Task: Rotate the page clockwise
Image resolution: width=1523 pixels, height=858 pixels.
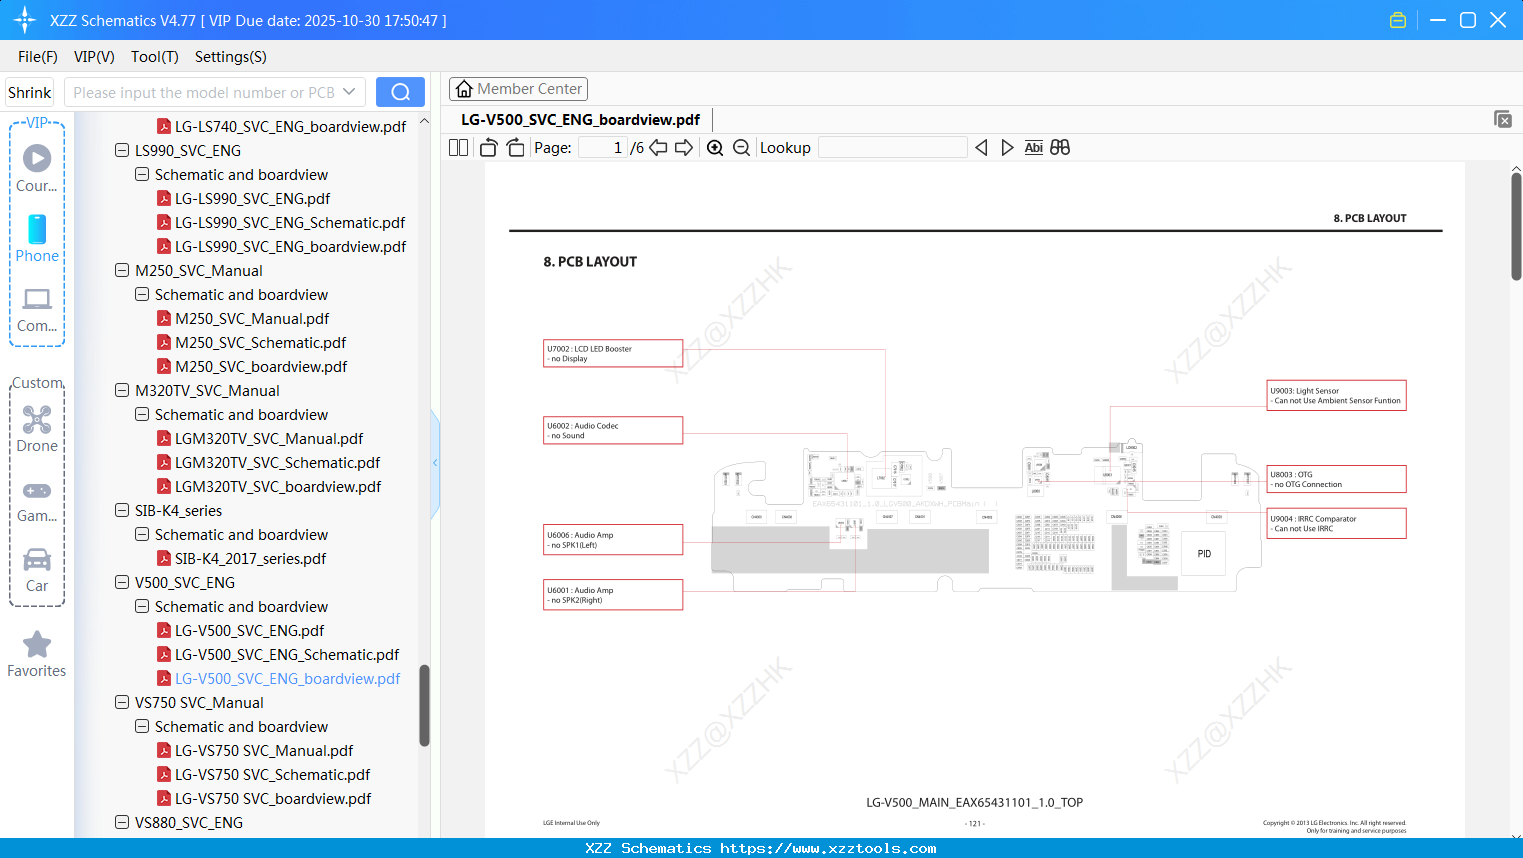Action: point(515,148)
